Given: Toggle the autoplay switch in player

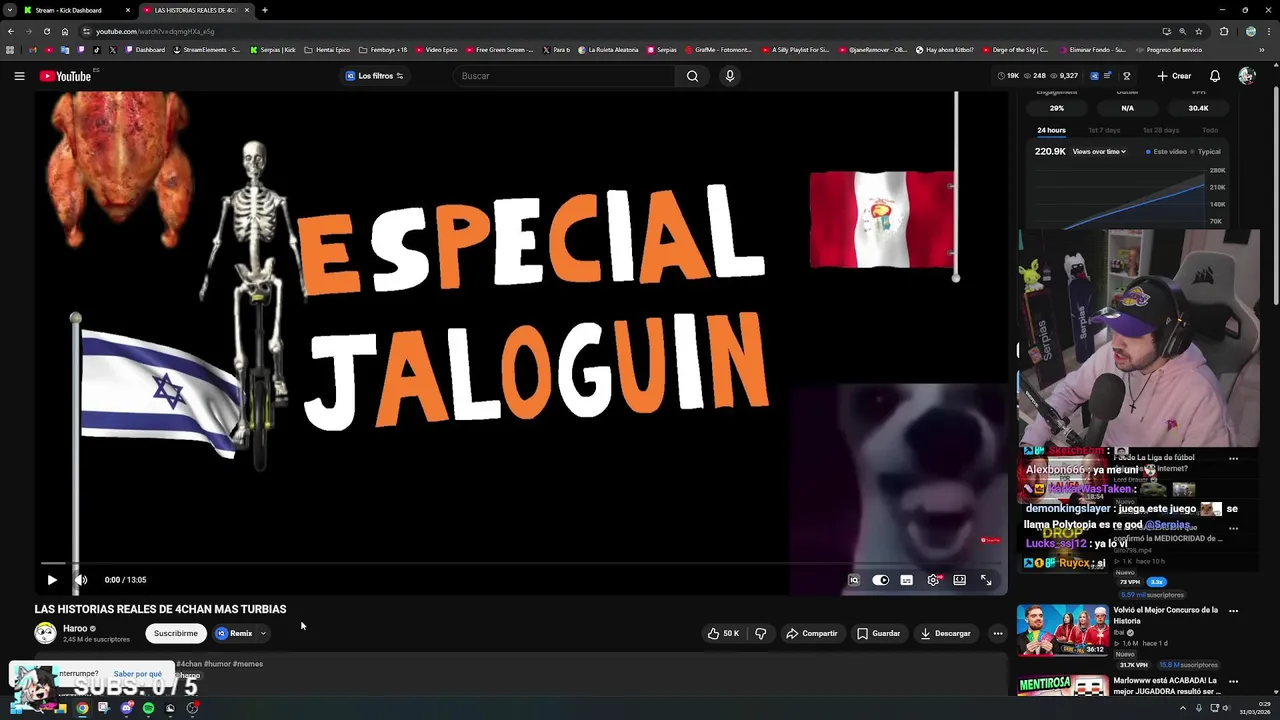Looking at the screenshot, I should tap(880, 580).
